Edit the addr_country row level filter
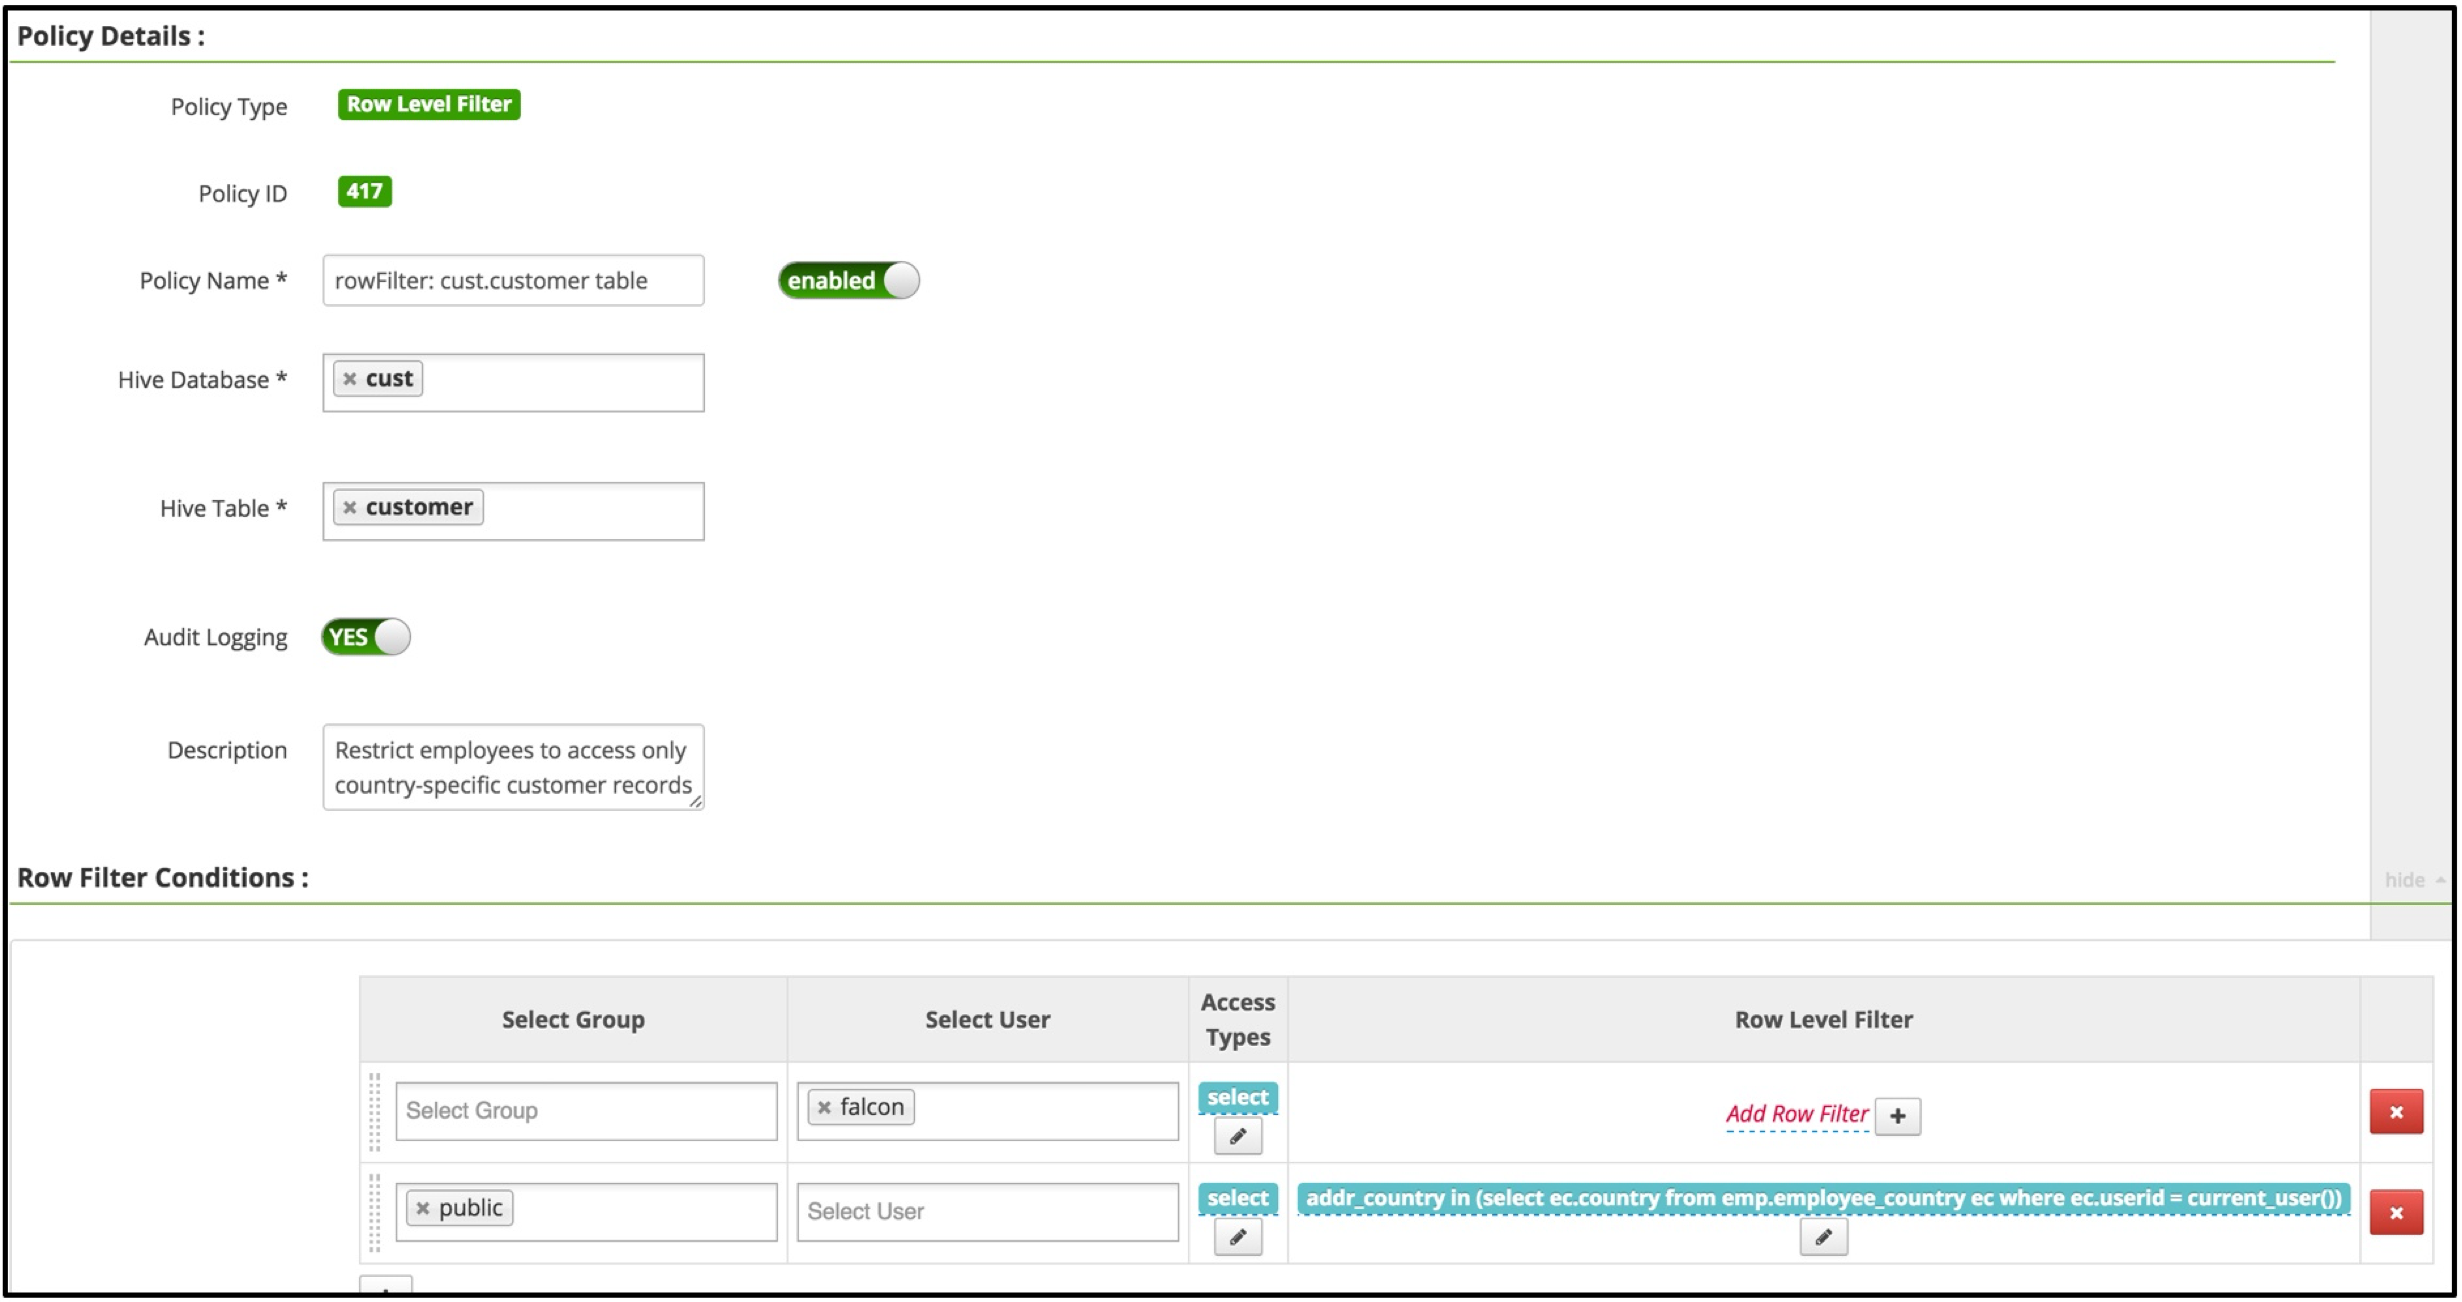This screenshot has width=2462, height=1302. coord(1823,1238)
